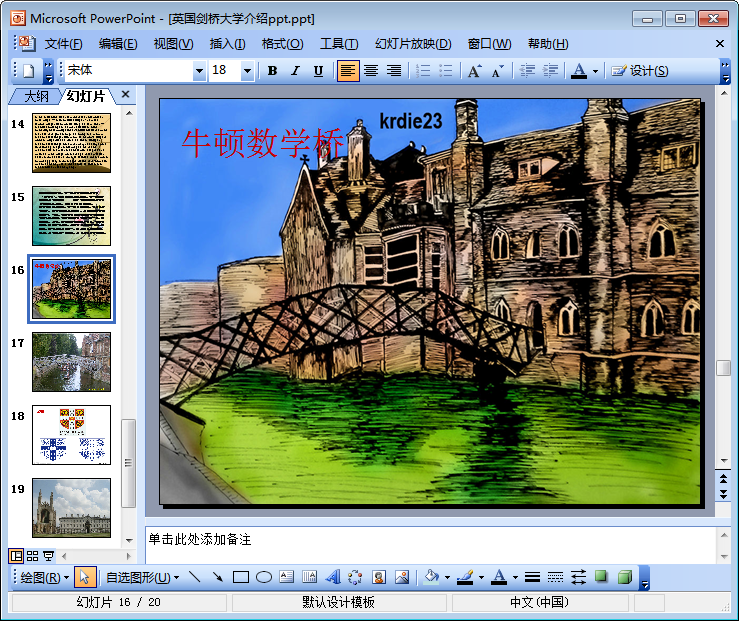Switch to Slide Sorter view icon

[x=33, y=556]
